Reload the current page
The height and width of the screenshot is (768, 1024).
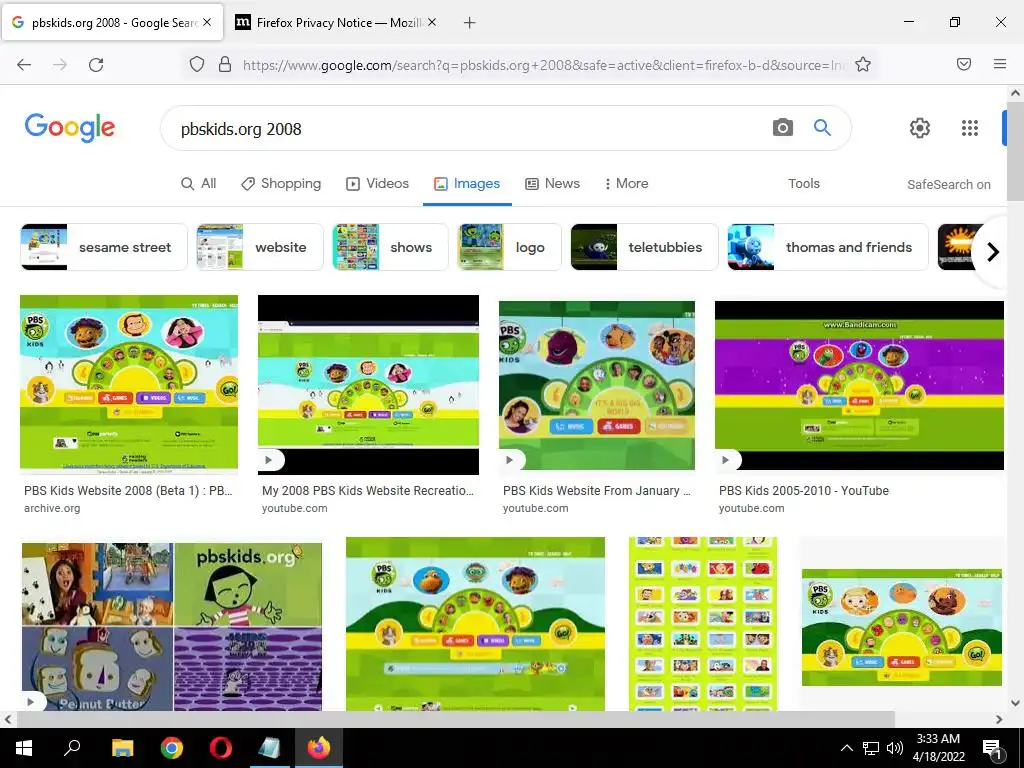click(96, 64)
